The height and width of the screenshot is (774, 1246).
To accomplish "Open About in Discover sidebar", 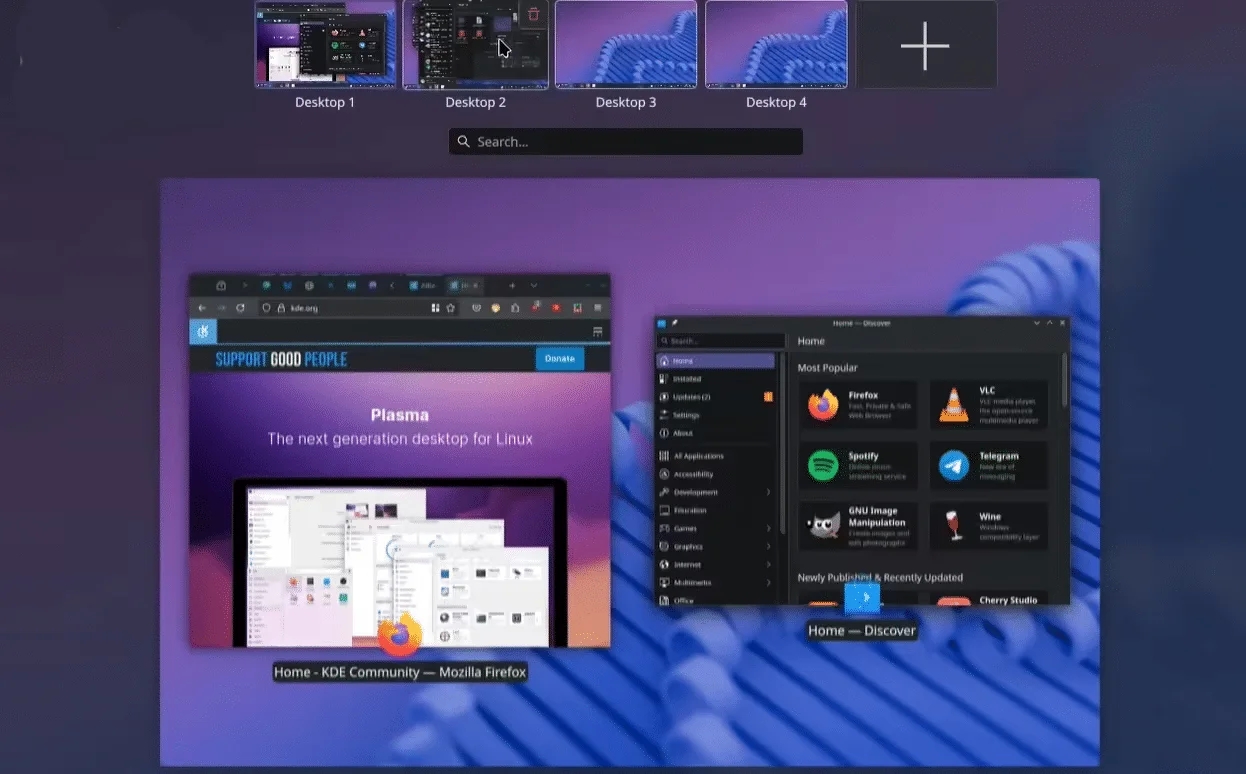I will point(715,433).
